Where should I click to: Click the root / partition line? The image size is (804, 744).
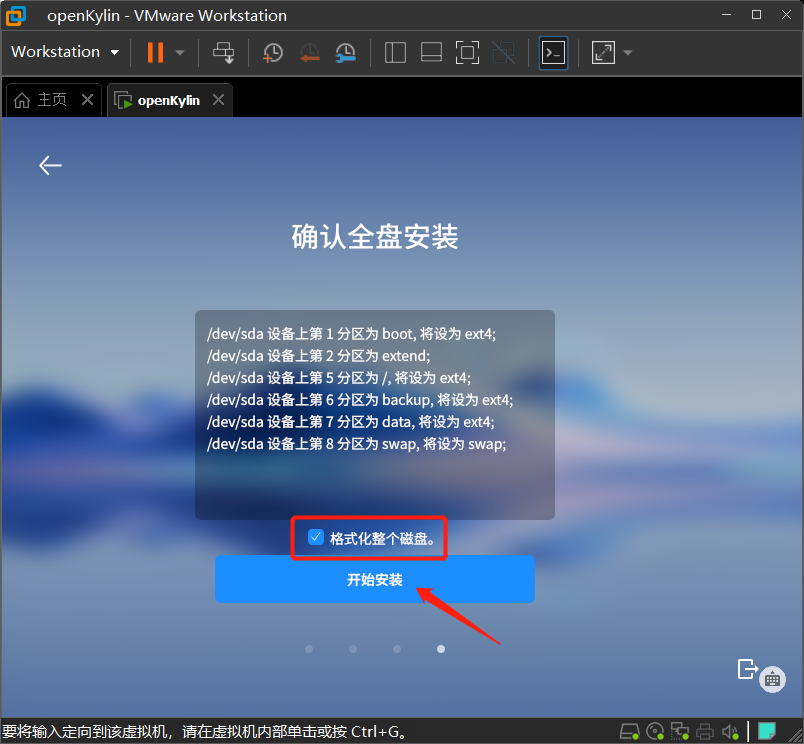339,378
